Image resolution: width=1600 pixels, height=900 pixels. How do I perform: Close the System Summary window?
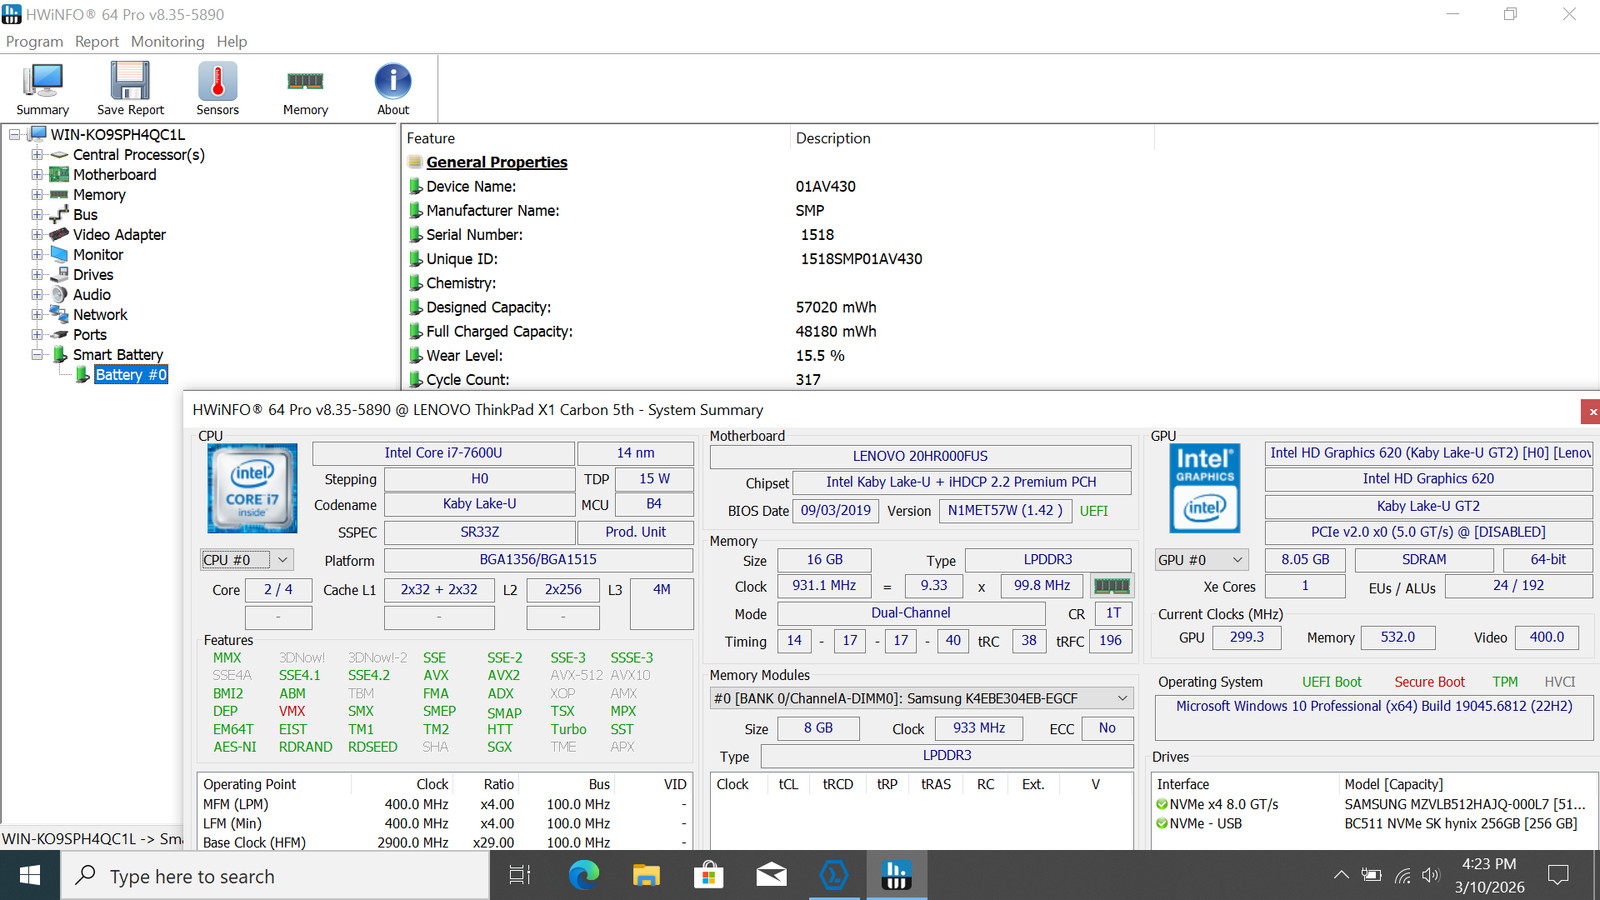(1590, 411)
